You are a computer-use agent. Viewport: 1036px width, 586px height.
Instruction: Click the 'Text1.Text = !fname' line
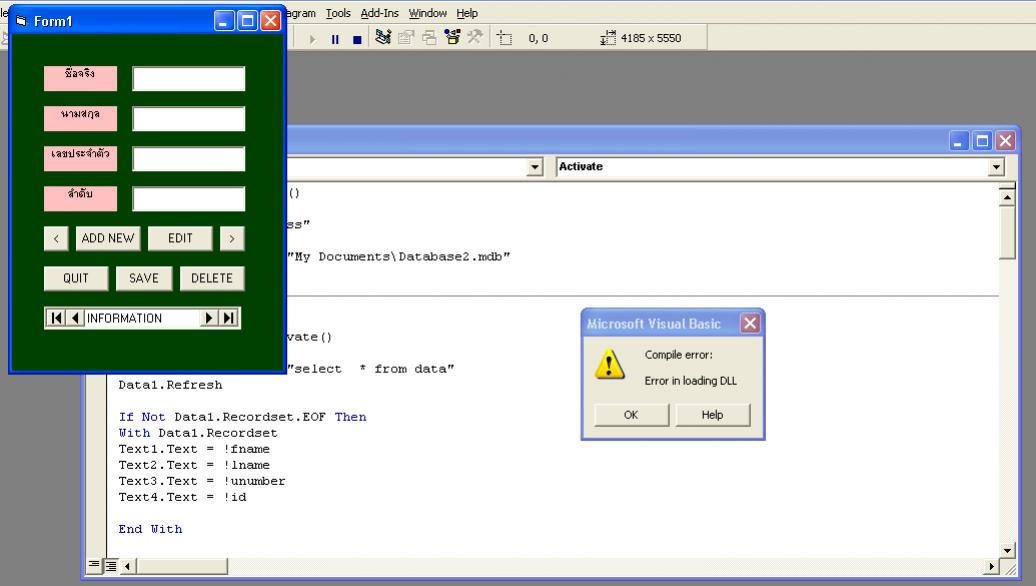click(x=194, y=449)
